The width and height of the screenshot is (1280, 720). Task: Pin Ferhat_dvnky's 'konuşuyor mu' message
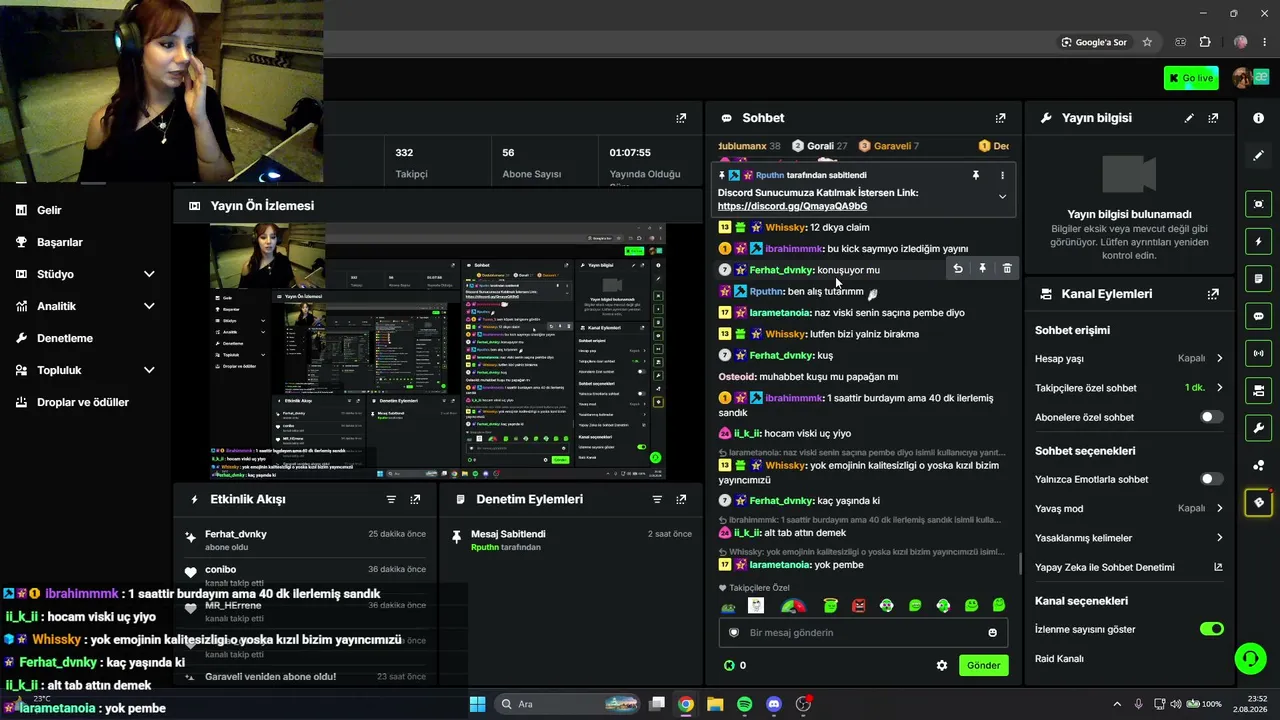point(982,268)
